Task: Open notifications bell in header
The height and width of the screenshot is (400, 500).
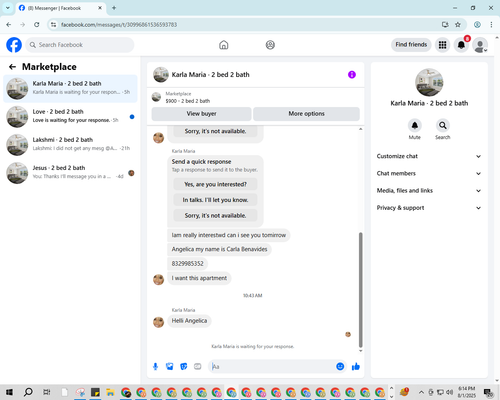Action: coord(461,45)
